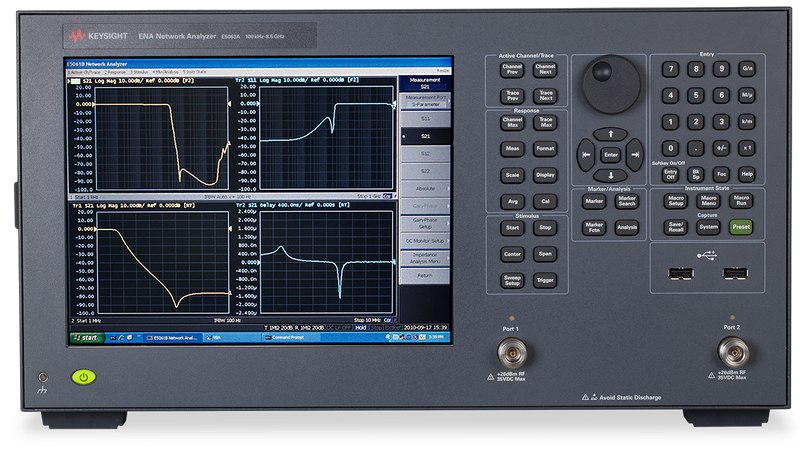Expand the Gain-Phase Setup softkey submenu
800x450 pixels.
[425, 222]
